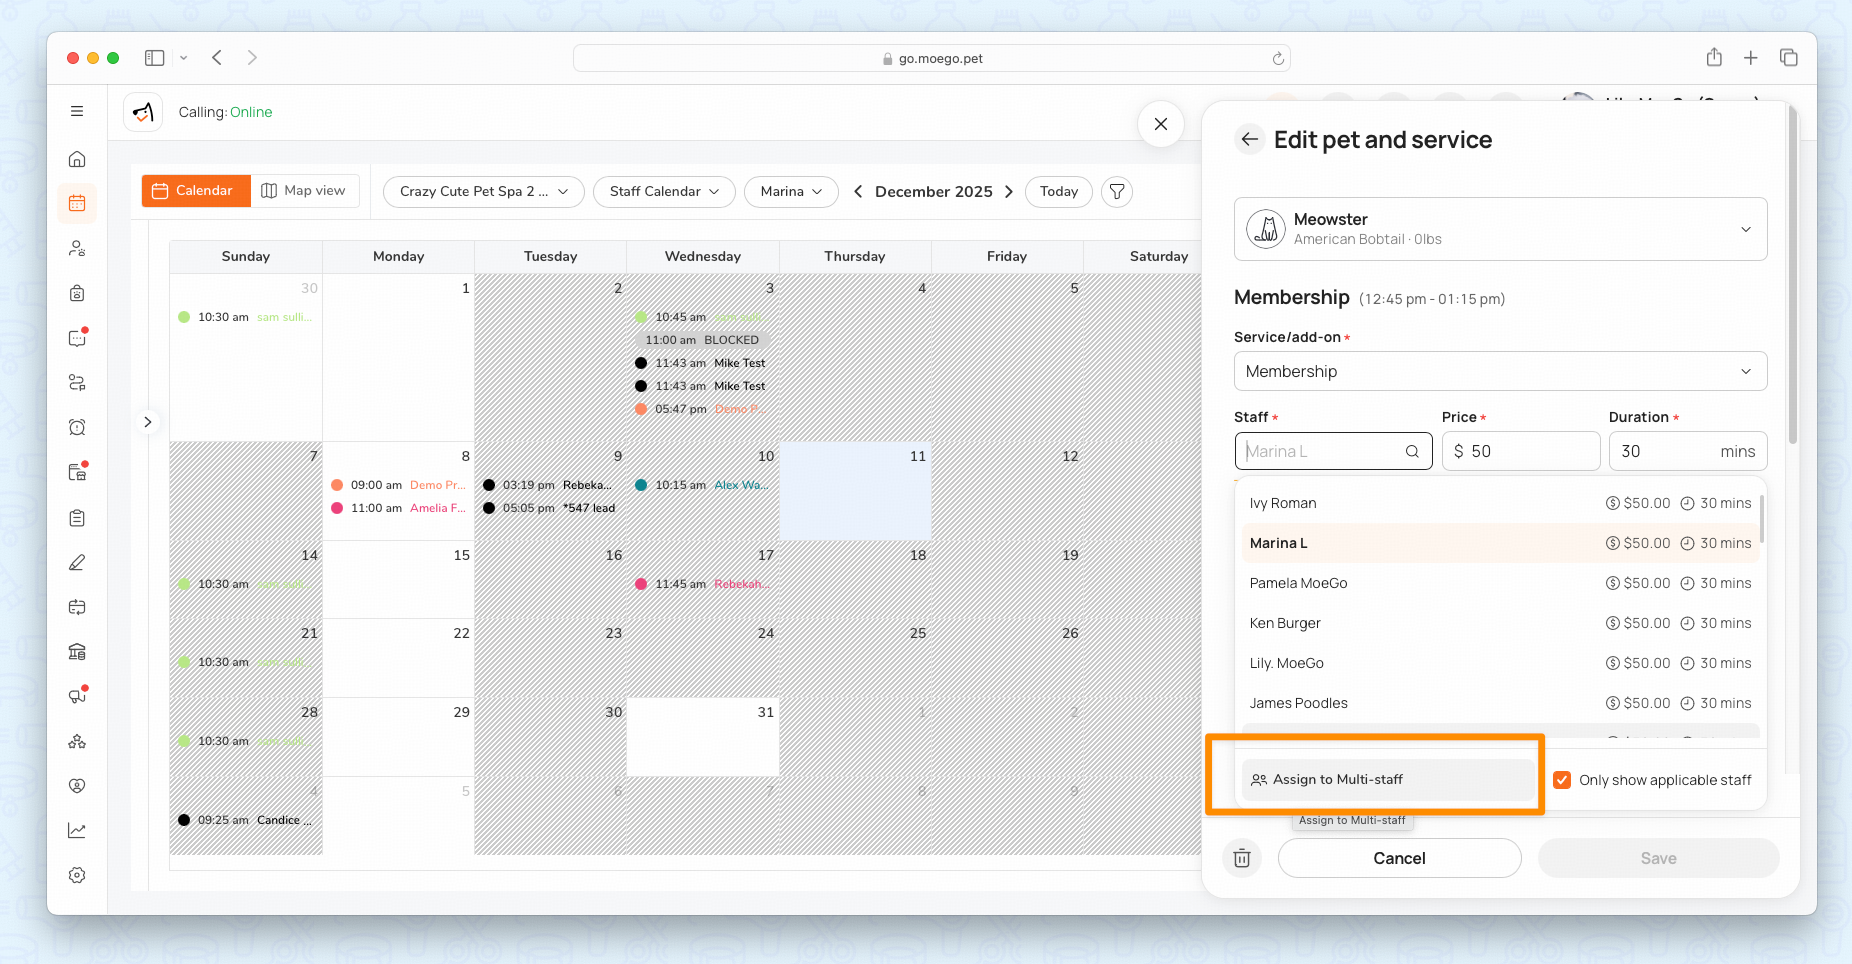
Task: Click the back arrow beside Edit pet and service
Action: pos(1249,140)
